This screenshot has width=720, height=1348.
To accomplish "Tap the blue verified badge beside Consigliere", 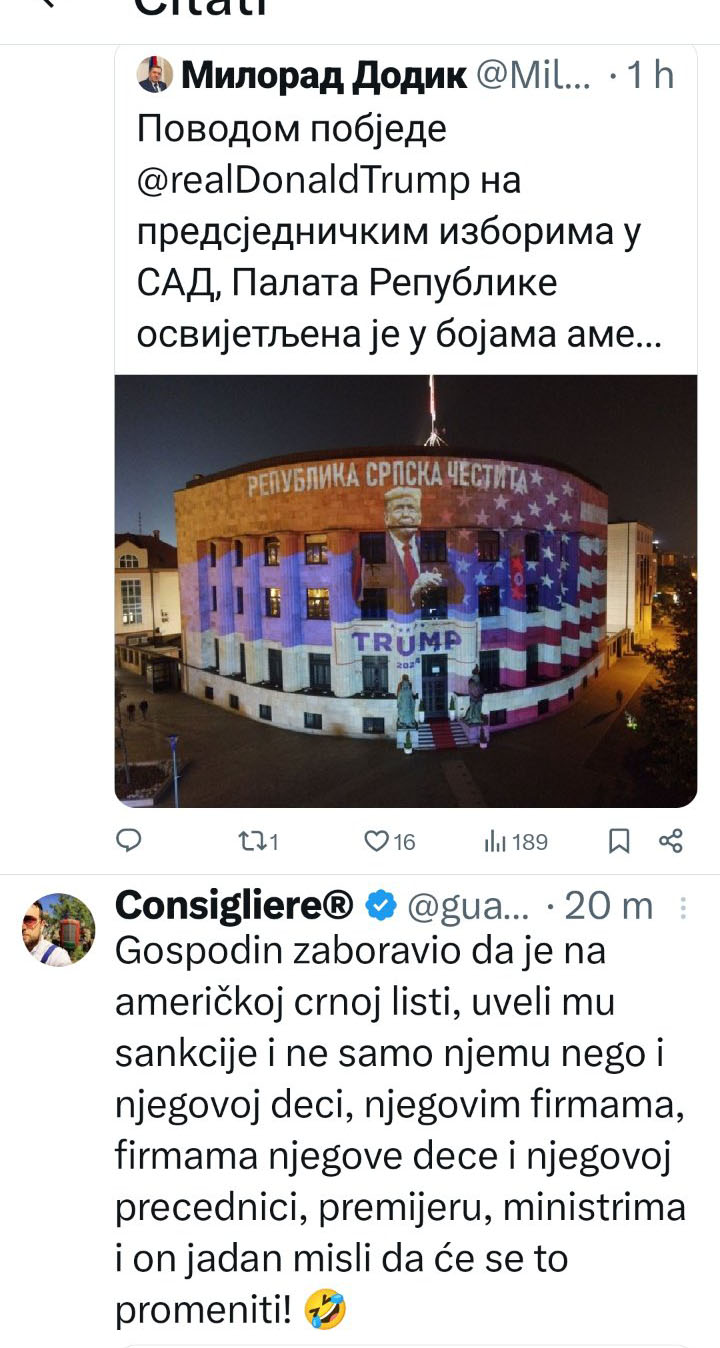I will pyautogui.click(x=379, y=906).
